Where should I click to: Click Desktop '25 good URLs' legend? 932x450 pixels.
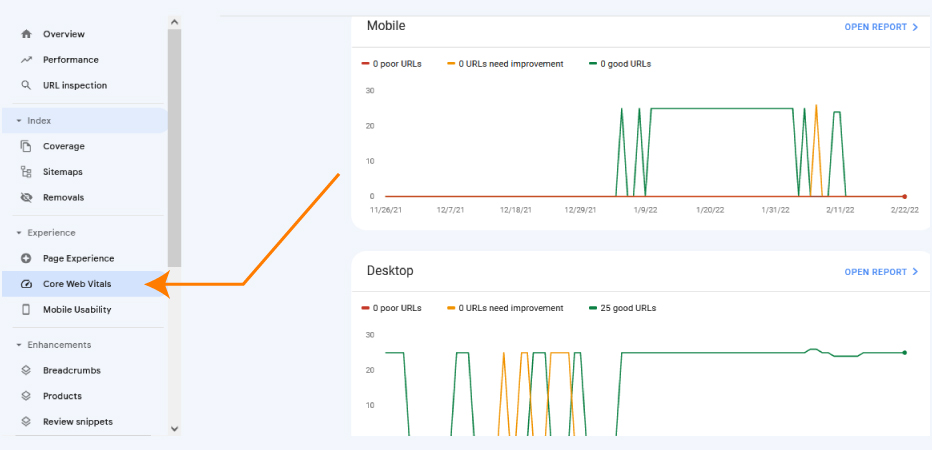pyautogui.click(x=622, y=308)
